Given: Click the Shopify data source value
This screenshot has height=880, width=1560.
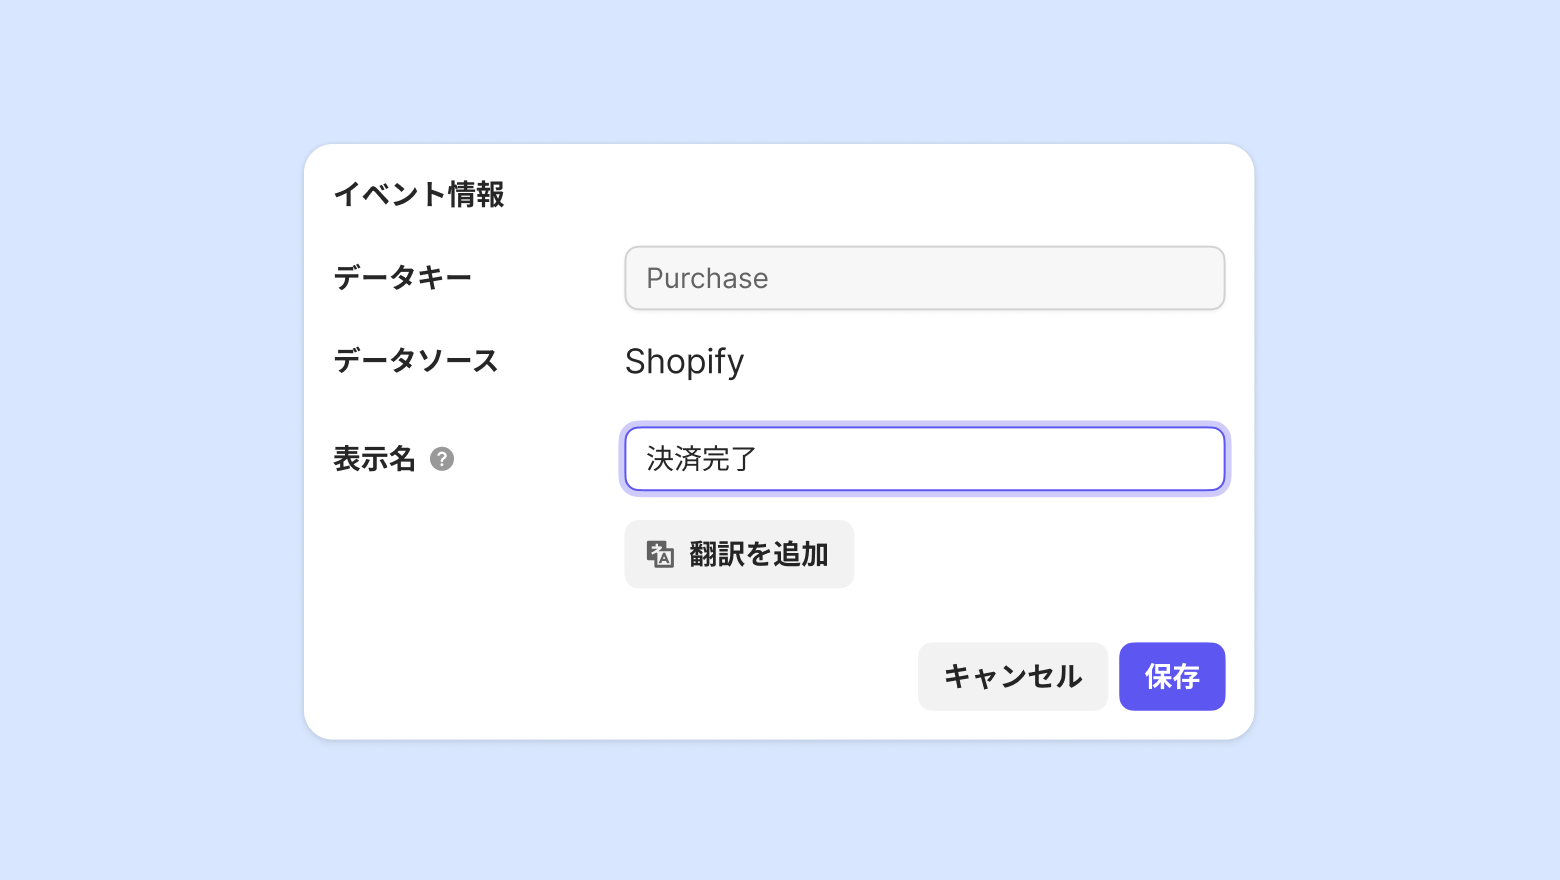Looking at the screenshot, I should pyautogui.click(x=684, y=362).
